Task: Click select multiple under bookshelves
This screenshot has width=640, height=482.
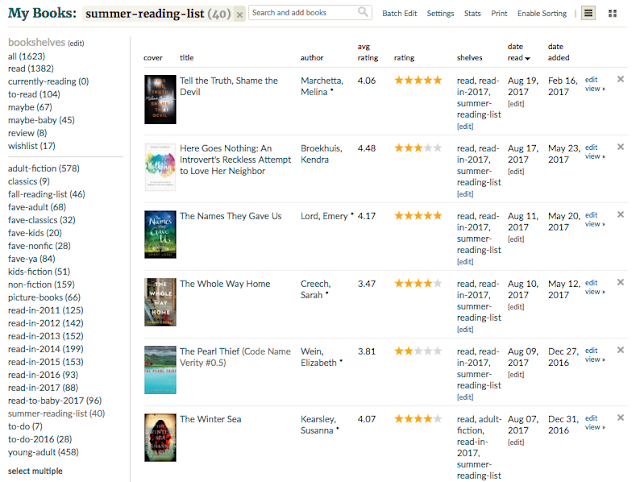Action: click(x=36, y=470)
